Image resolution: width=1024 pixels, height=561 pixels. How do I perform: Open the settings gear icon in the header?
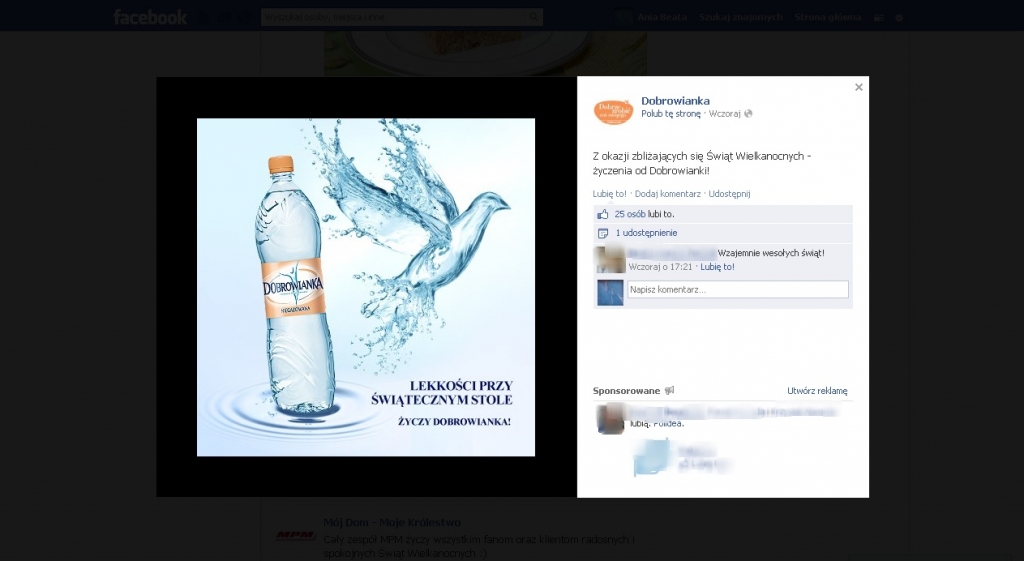[899, 18]
